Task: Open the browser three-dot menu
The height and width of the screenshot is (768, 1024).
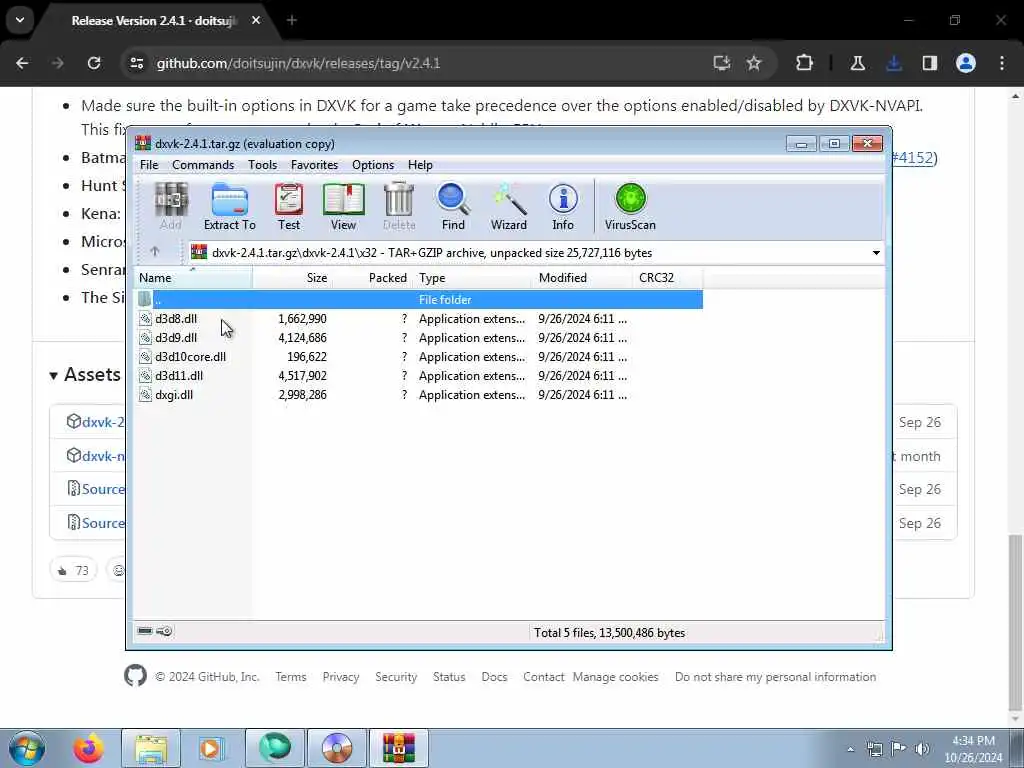Action: (x=1002, y=63)
